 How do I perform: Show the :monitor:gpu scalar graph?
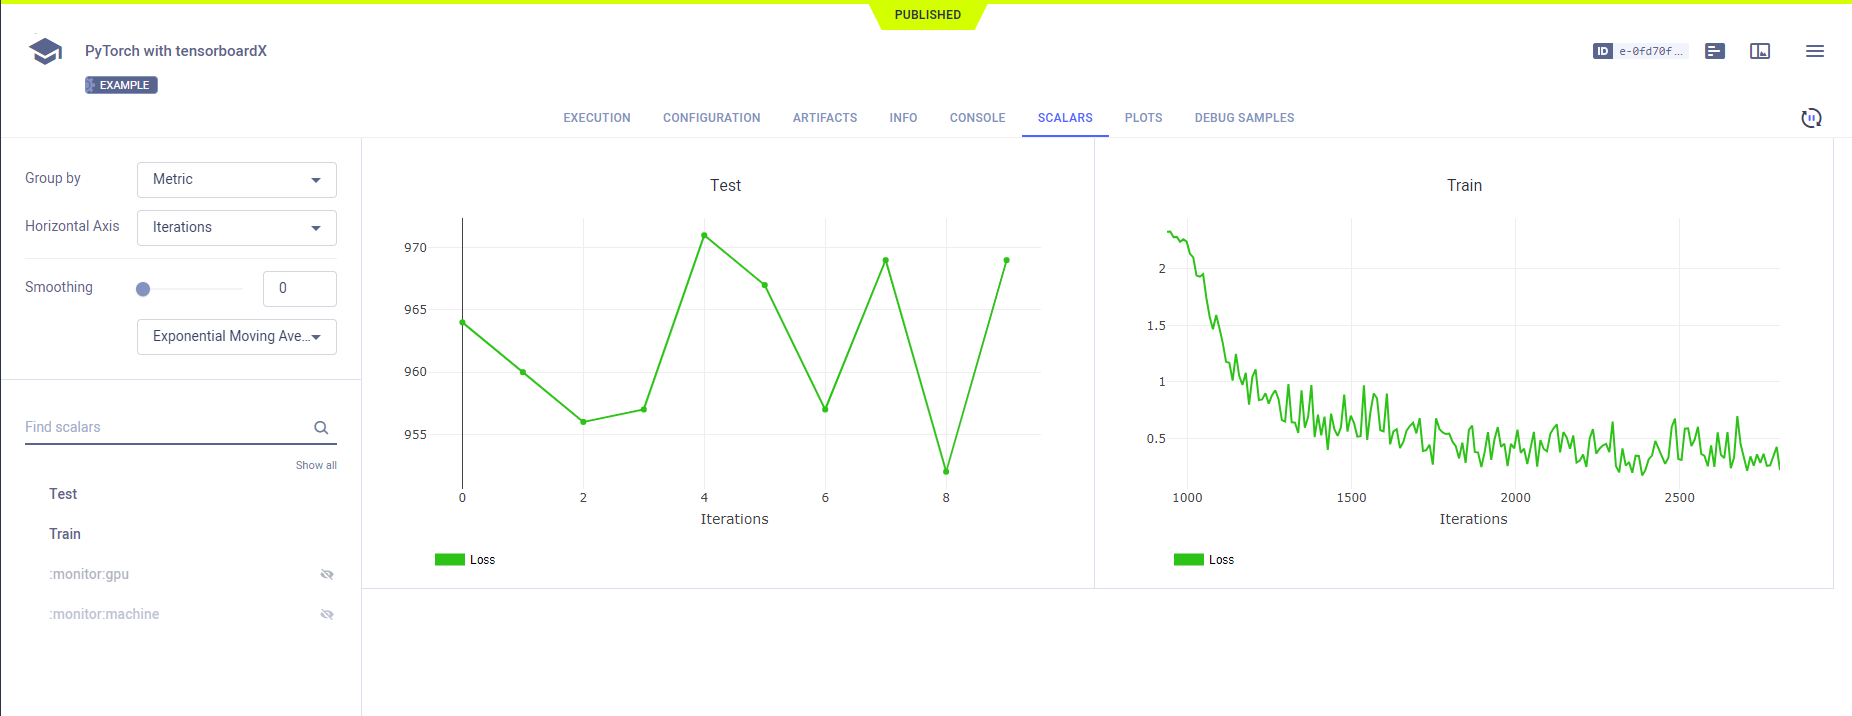(326, 574)
